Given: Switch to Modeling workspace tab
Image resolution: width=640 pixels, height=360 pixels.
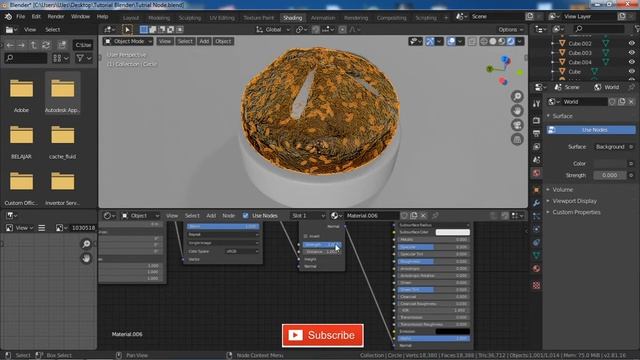Looking at the screenshot, I should [x=159, y=18].
